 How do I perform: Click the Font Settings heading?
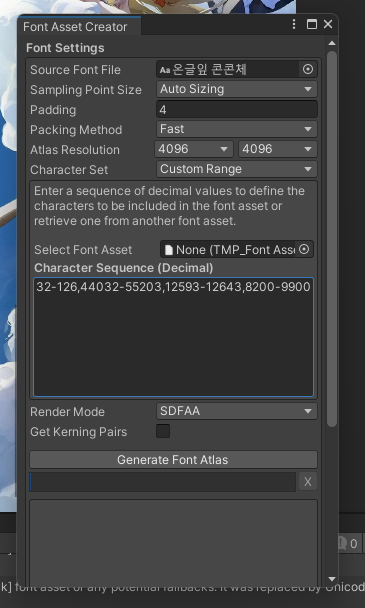(x=65, y=48)
